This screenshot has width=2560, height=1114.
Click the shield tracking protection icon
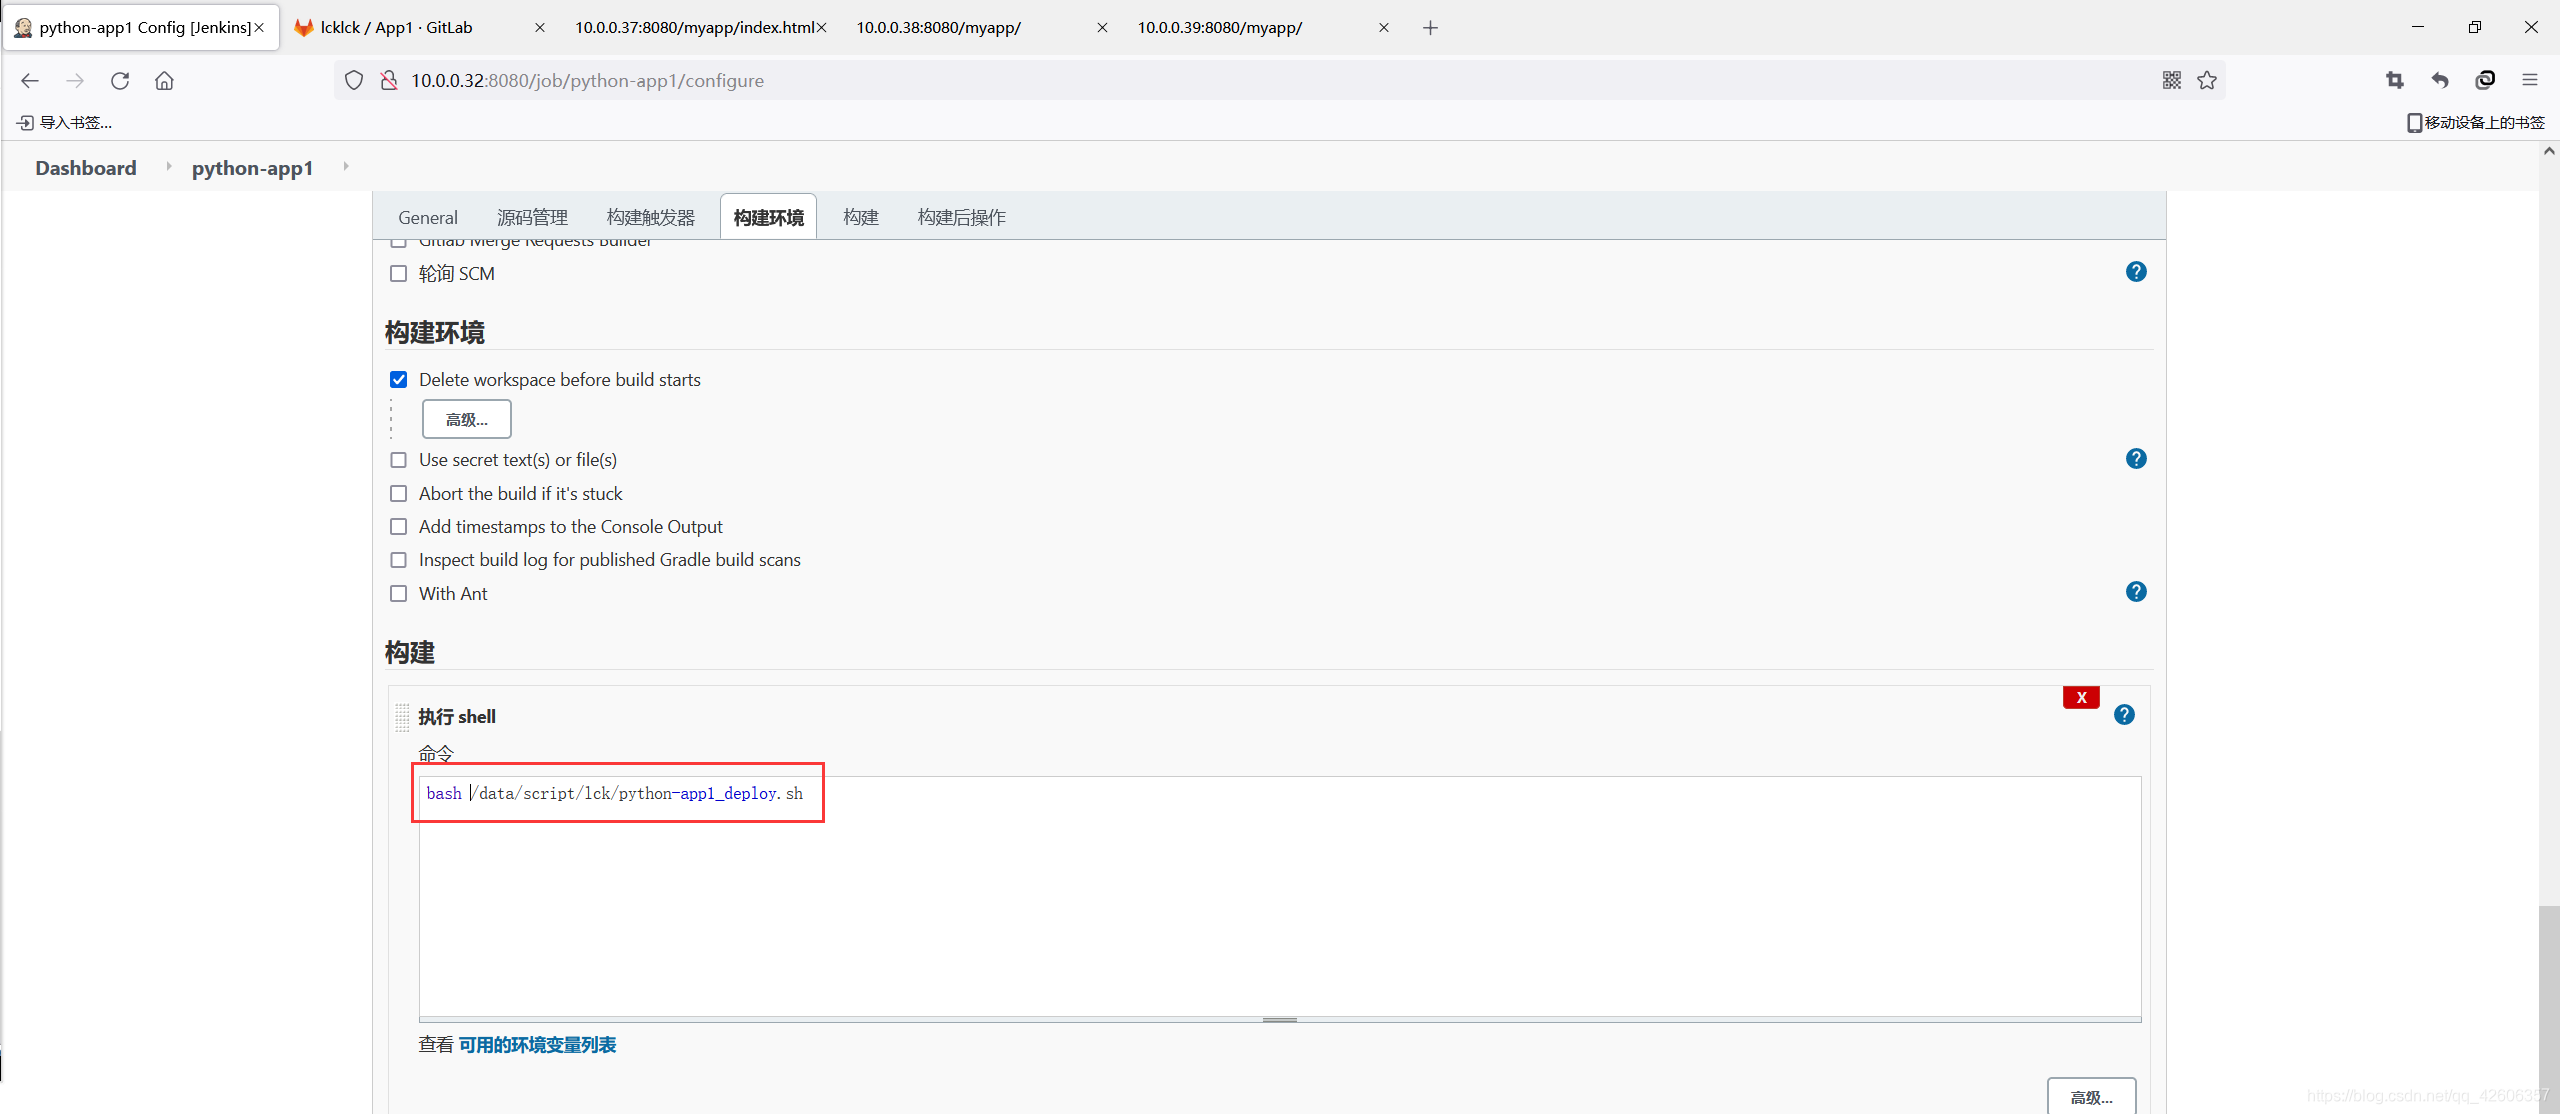click(x=354, y=80)
